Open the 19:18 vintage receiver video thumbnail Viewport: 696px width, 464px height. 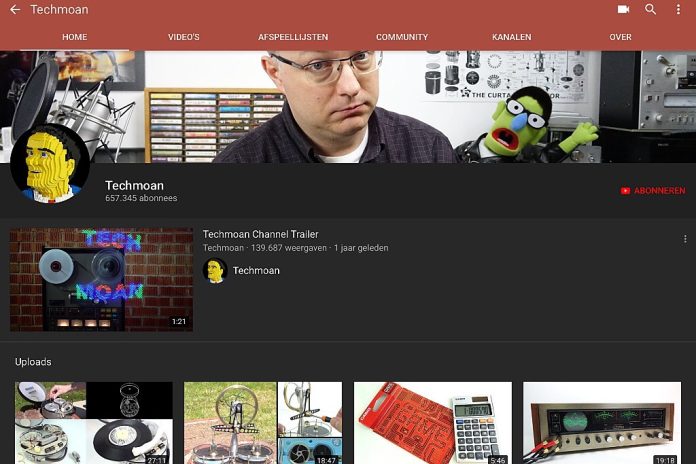point(602,423)
